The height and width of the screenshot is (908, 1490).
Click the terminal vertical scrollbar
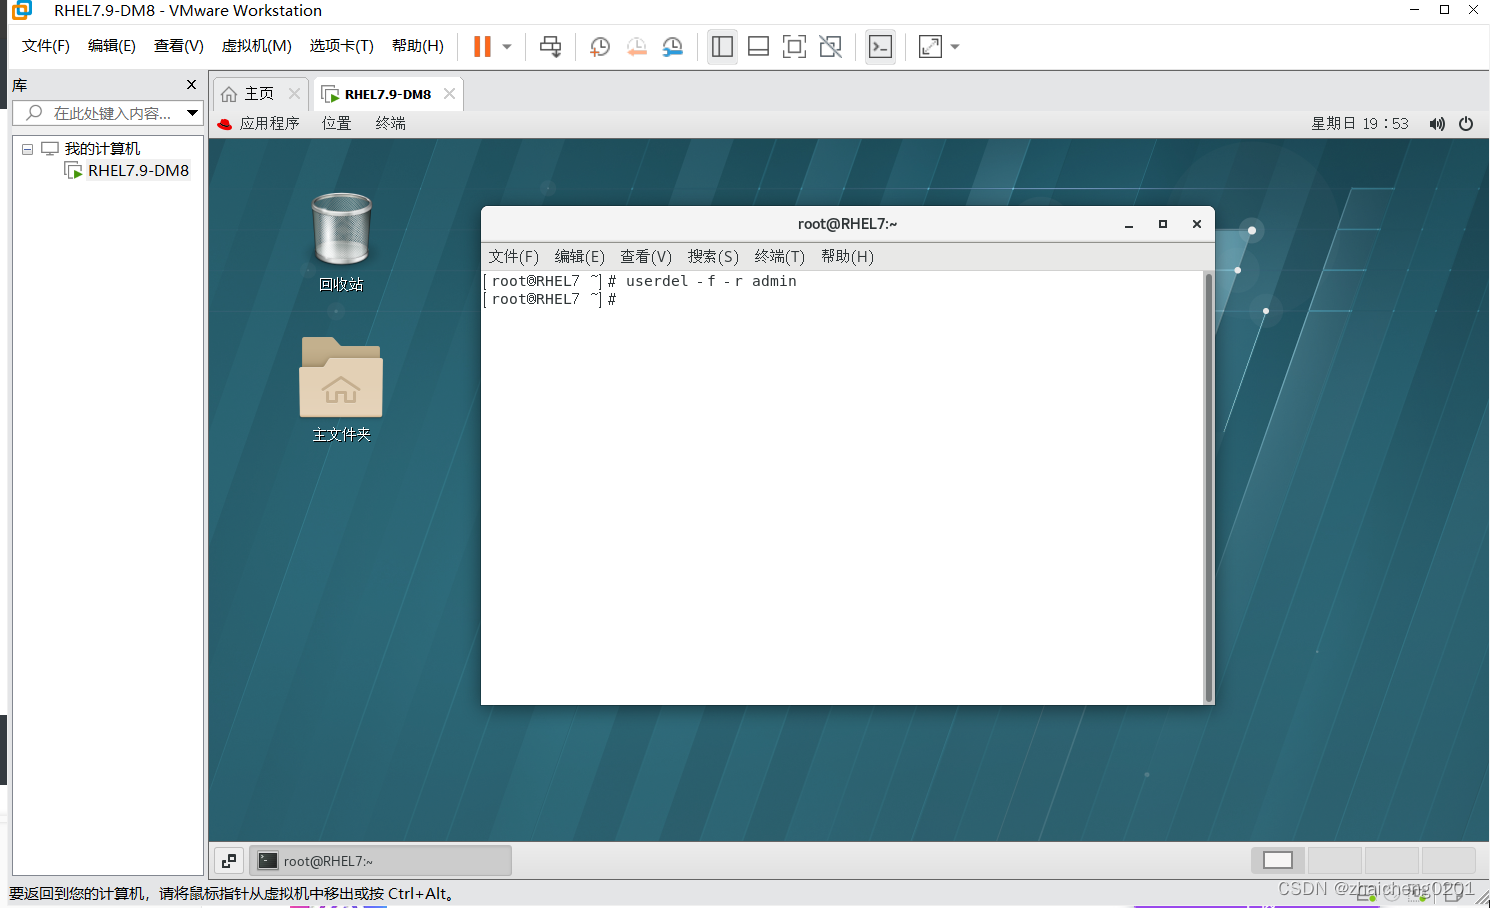pyautogui.click(x=1209, y=488)
